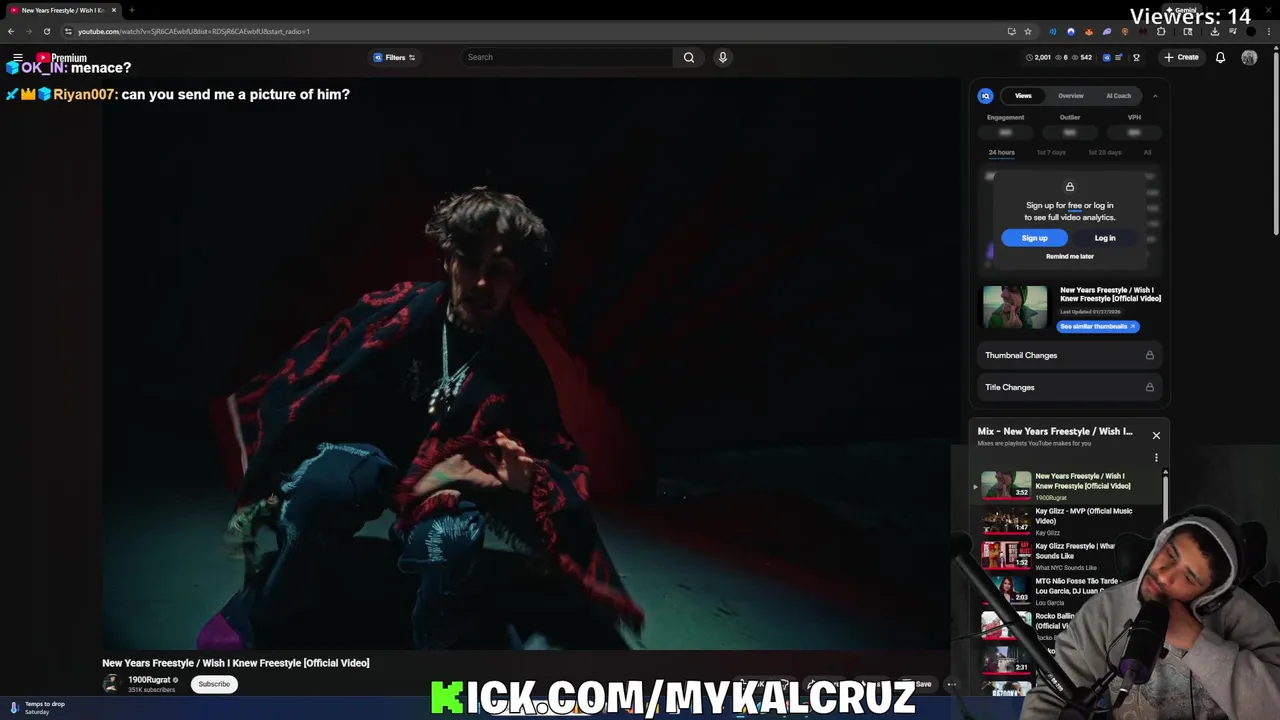Viewport: 1280px width, 720px height.
Task: Click the magnifier search button
Action: point(689,57)
